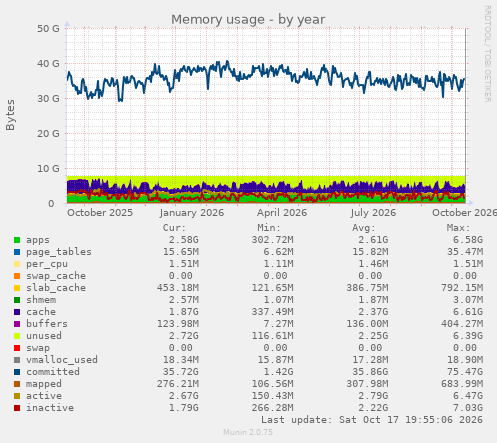Click the 'Munin 2.0.75' version footer
Screen dimensions: 497x443
(x=248, y=432)
